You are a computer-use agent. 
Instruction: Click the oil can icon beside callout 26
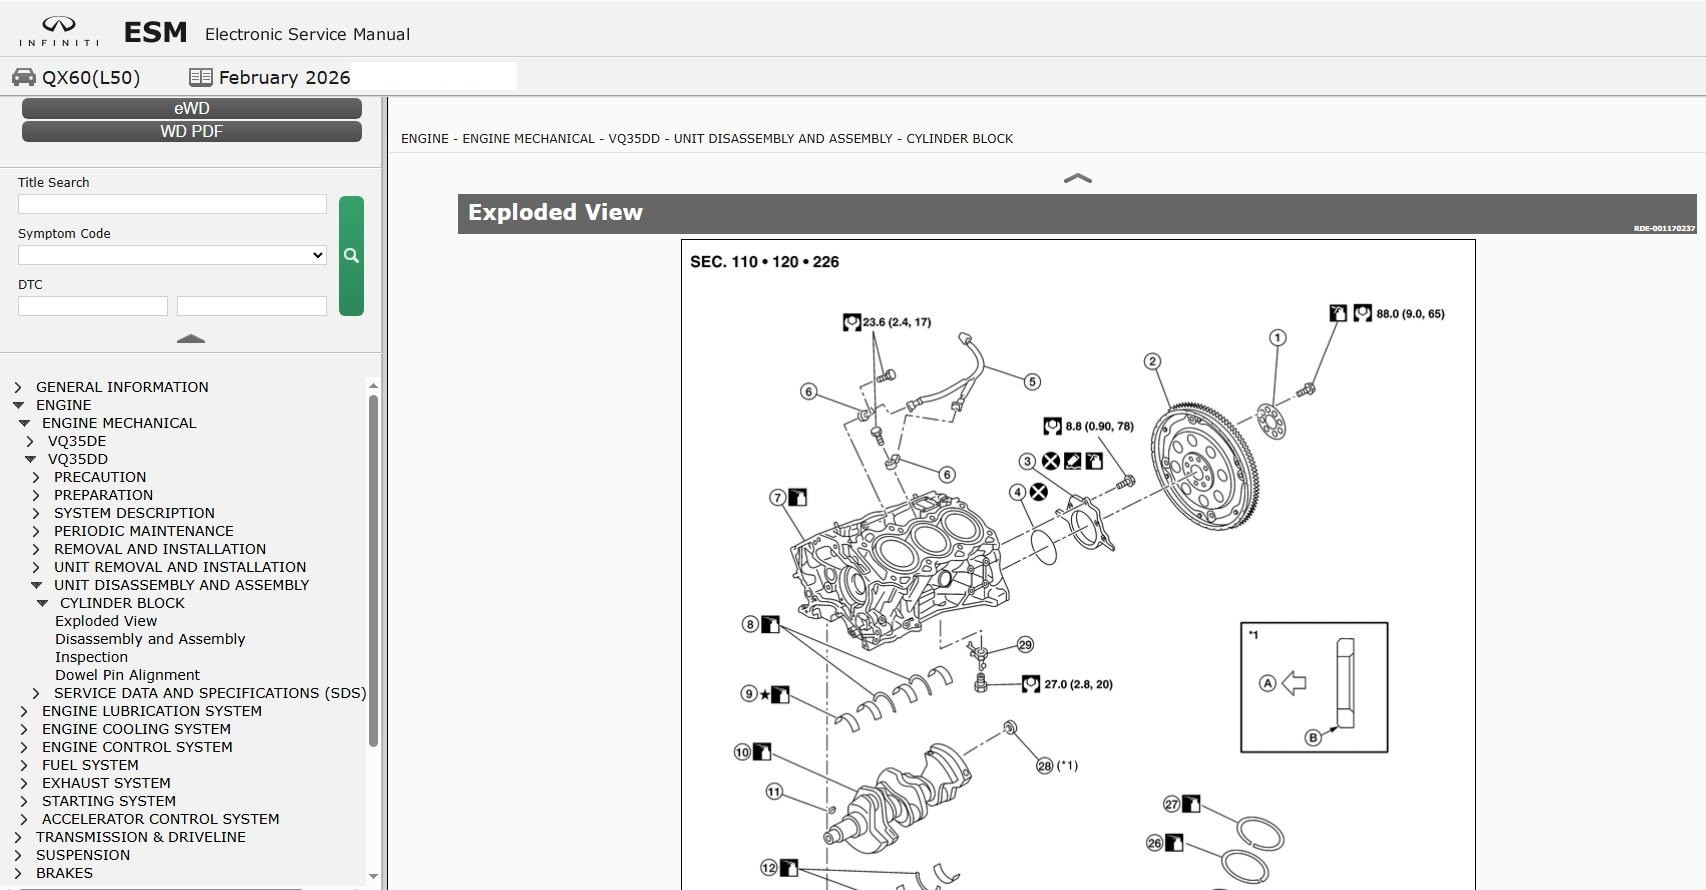(1174, 843)
